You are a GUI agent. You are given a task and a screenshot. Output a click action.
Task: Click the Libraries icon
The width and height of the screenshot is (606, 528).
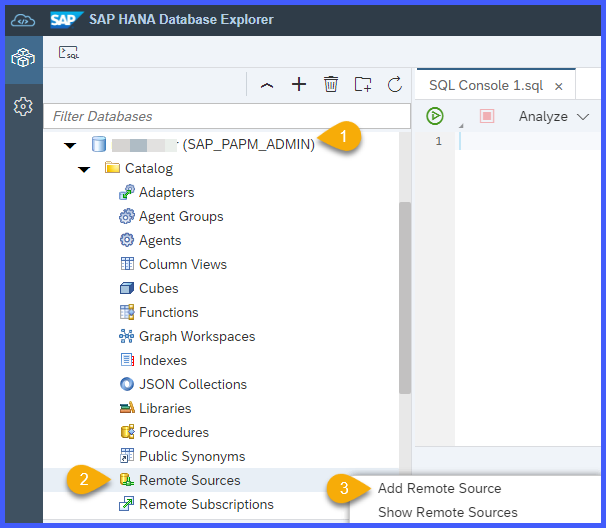point(127,408)
